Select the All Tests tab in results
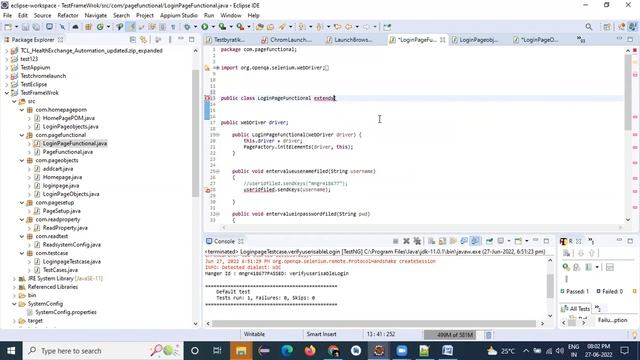Screen dimensions: 640x360 click(x=576, y=309)
